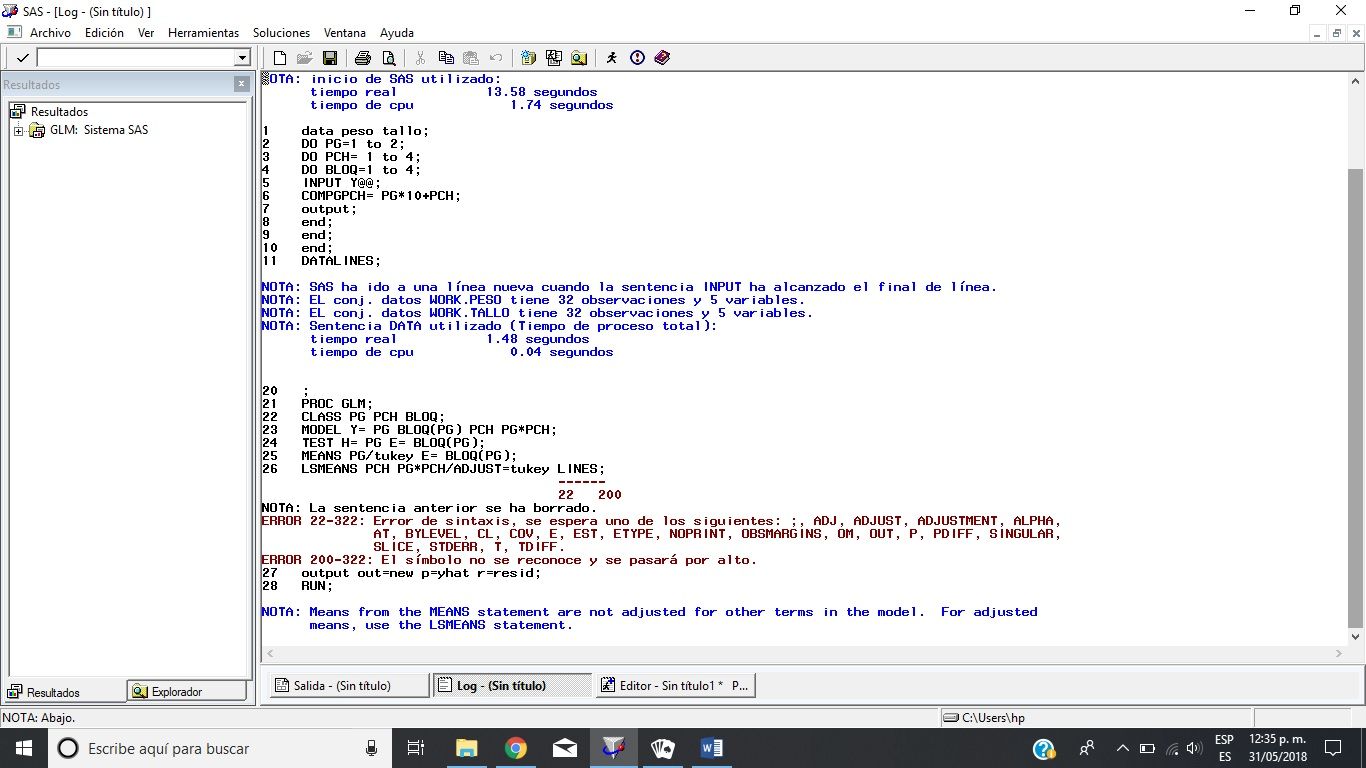Close the Resultados panel
The width and height of the screenshot is (1366, 768).
(241, 85)
